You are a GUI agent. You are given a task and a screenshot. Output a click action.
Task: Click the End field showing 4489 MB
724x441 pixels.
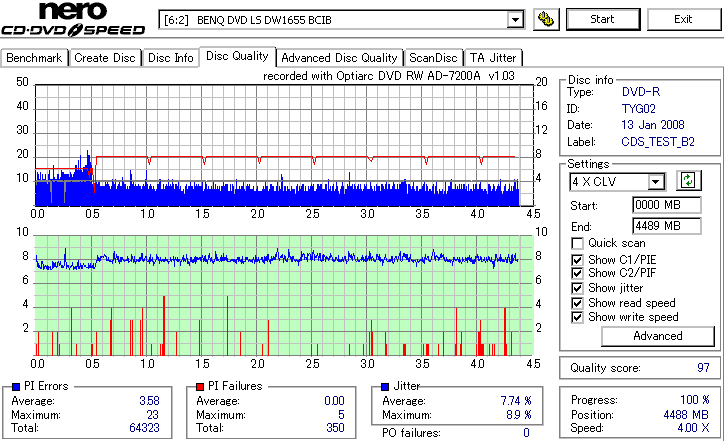666,226
